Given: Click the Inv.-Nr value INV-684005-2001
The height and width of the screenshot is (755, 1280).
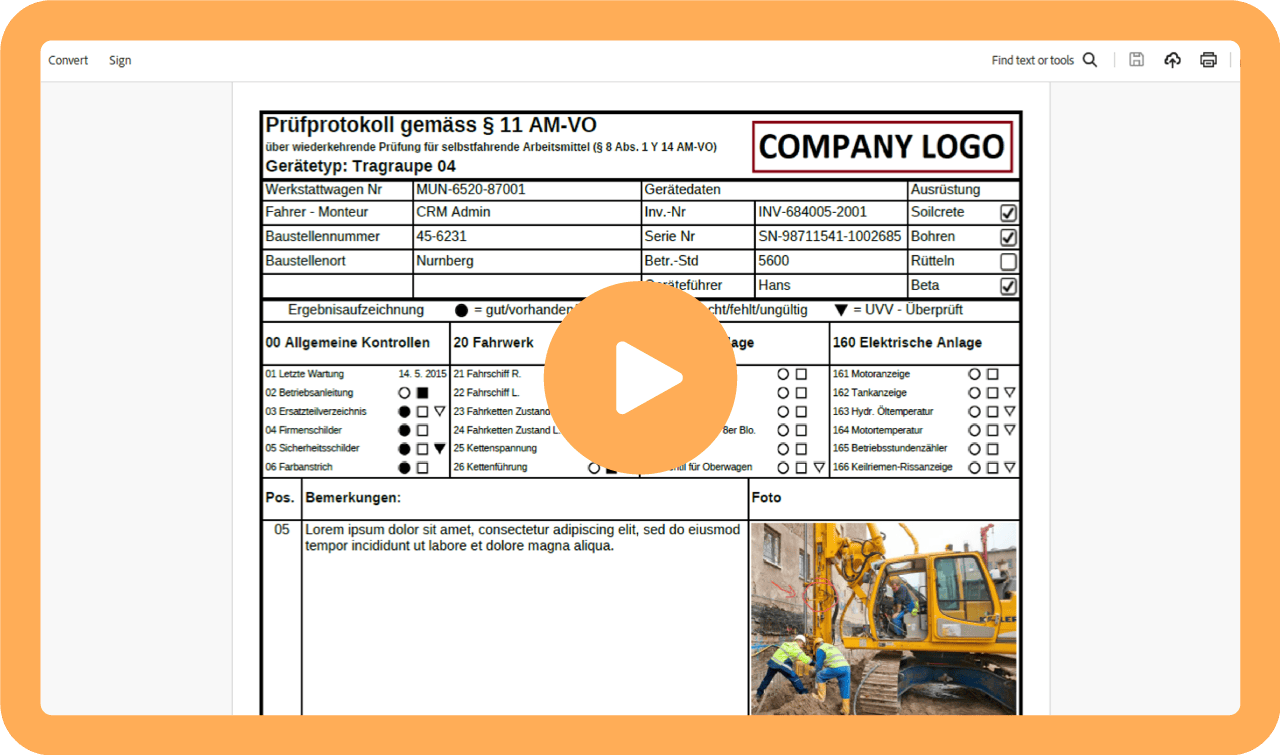Looking at the screenshot, I should point(813,212).
